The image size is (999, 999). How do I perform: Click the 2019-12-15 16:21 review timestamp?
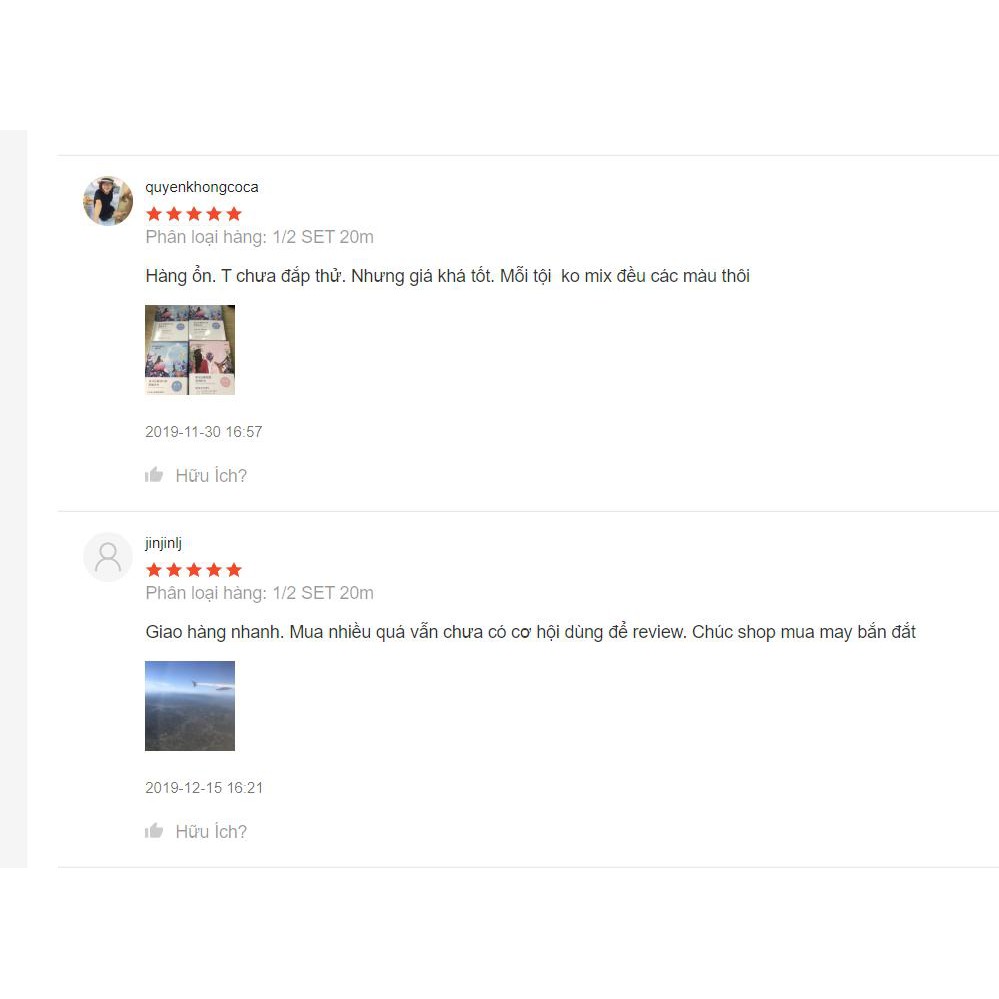[204, 788]
